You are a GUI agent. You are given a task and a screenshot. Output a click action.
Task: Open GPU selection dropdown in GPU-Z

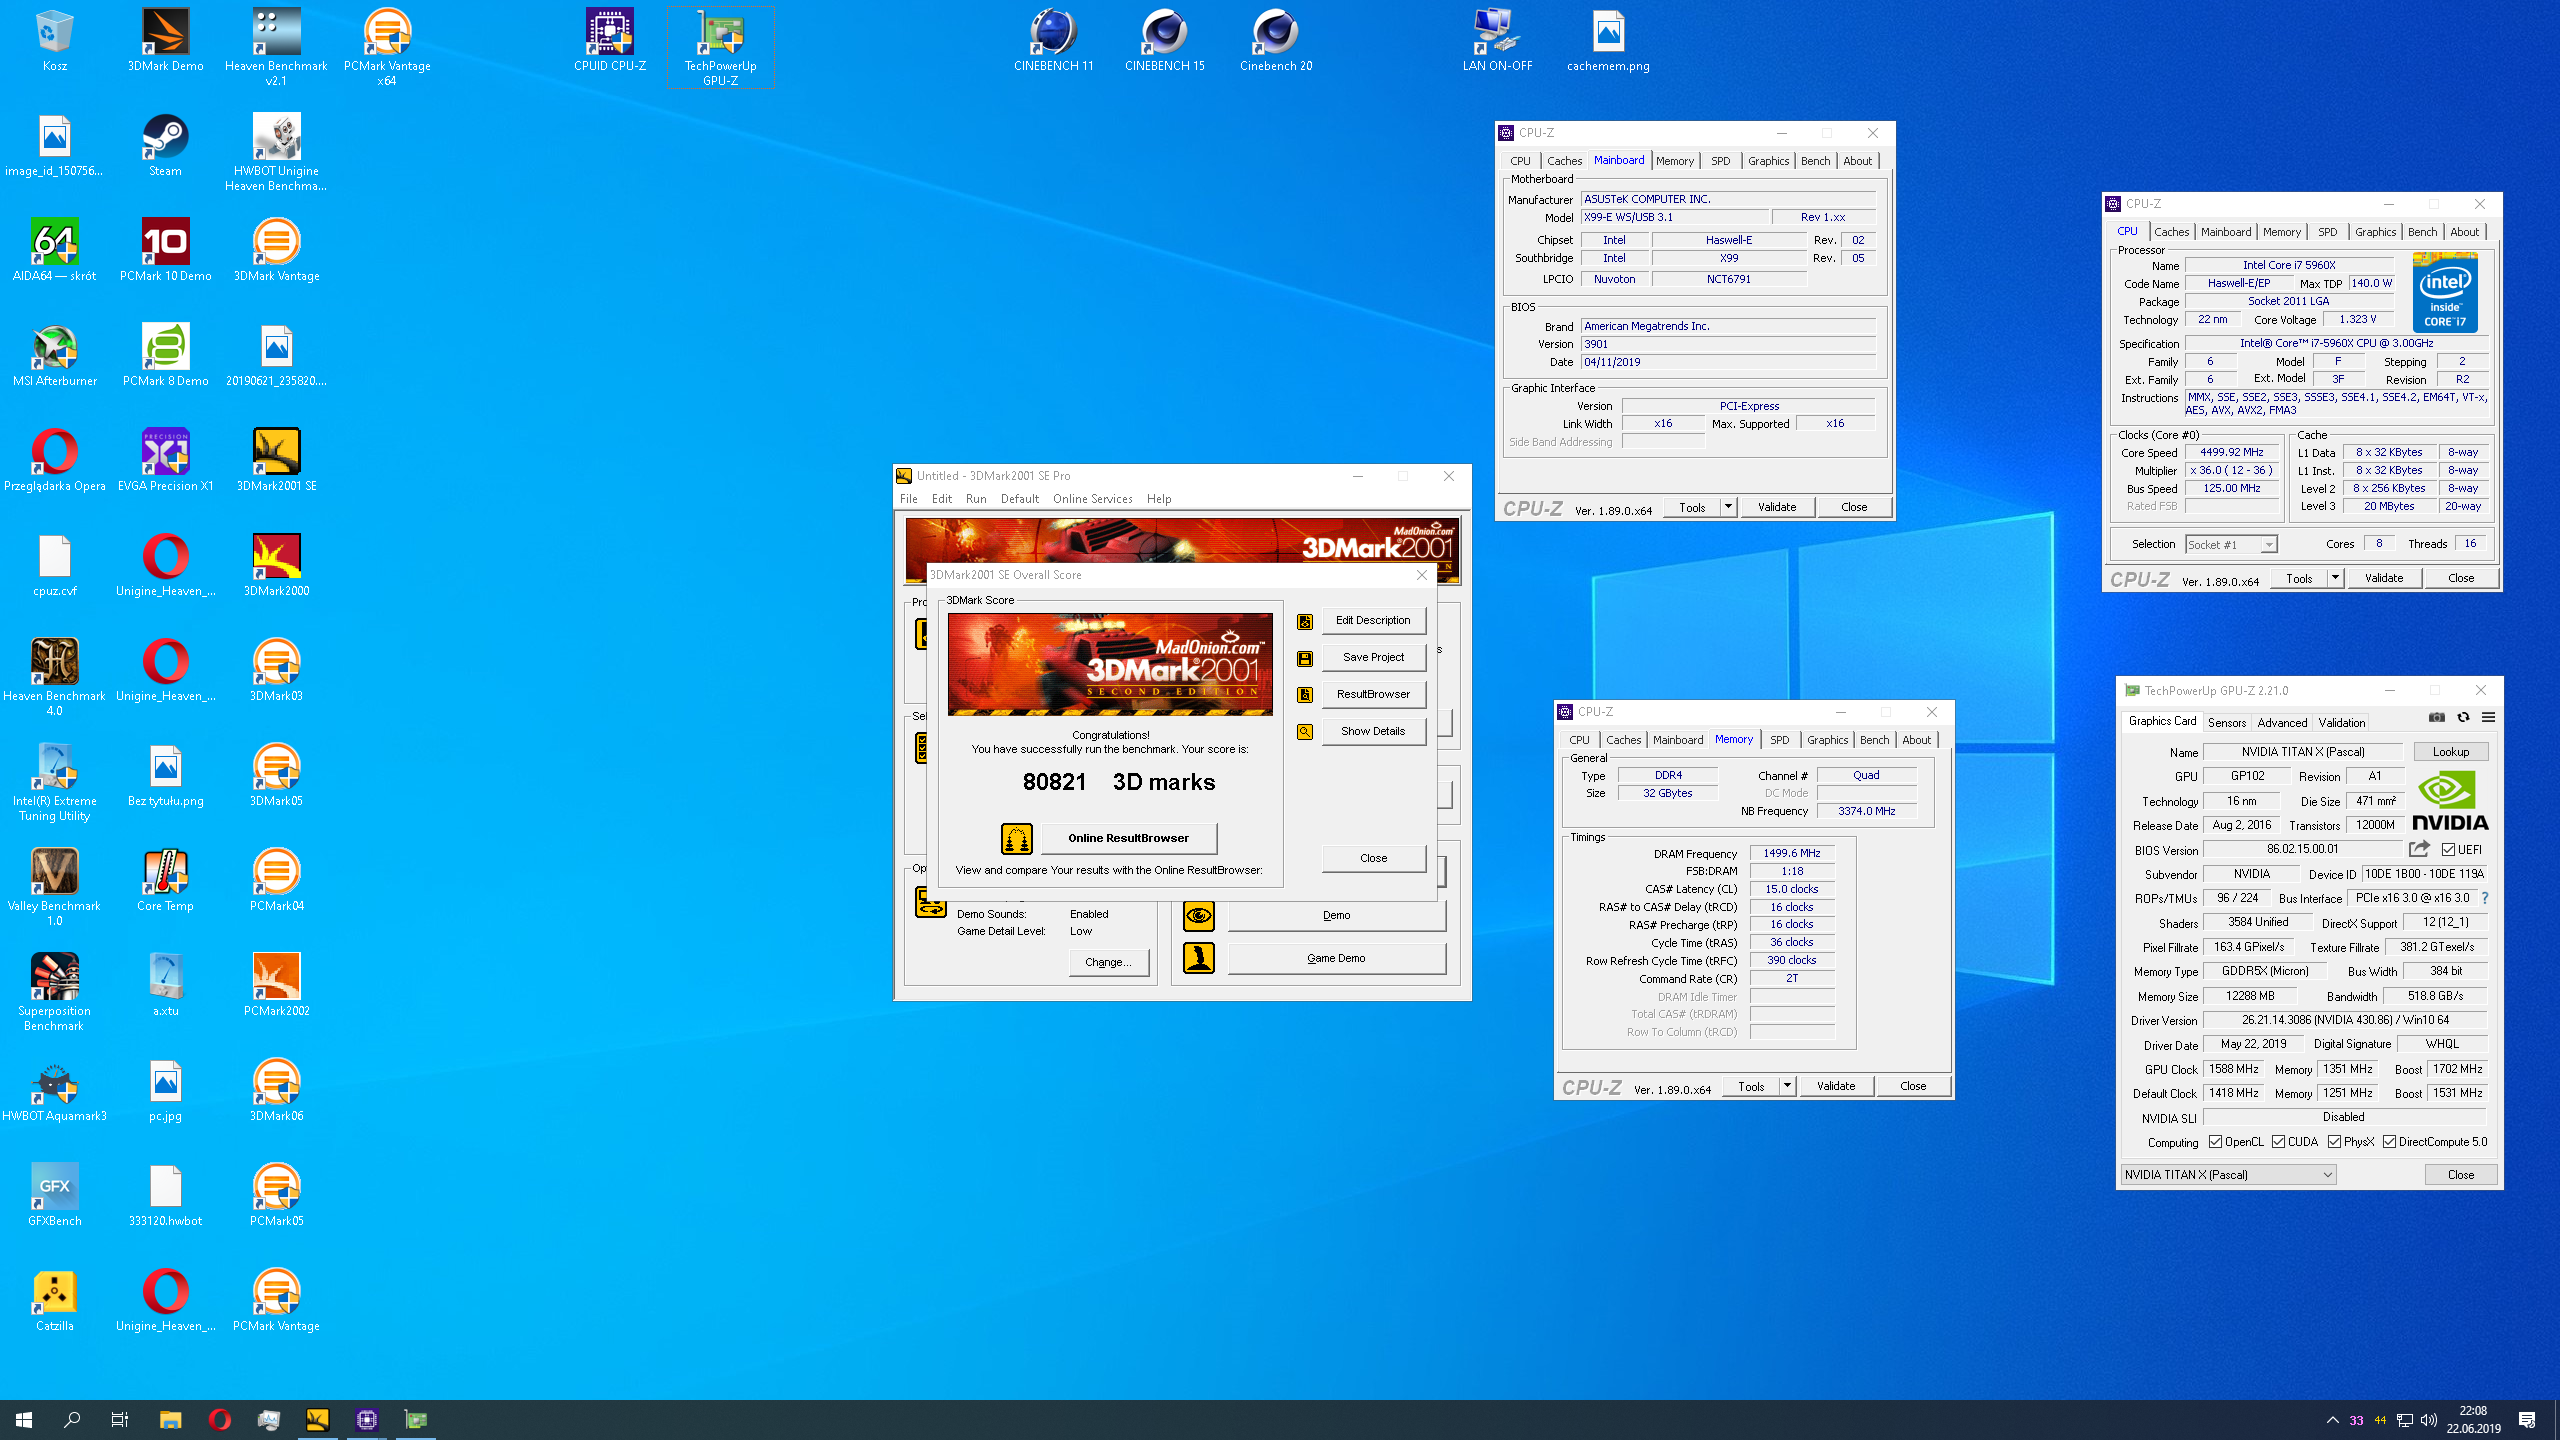pos(2228,1175)
